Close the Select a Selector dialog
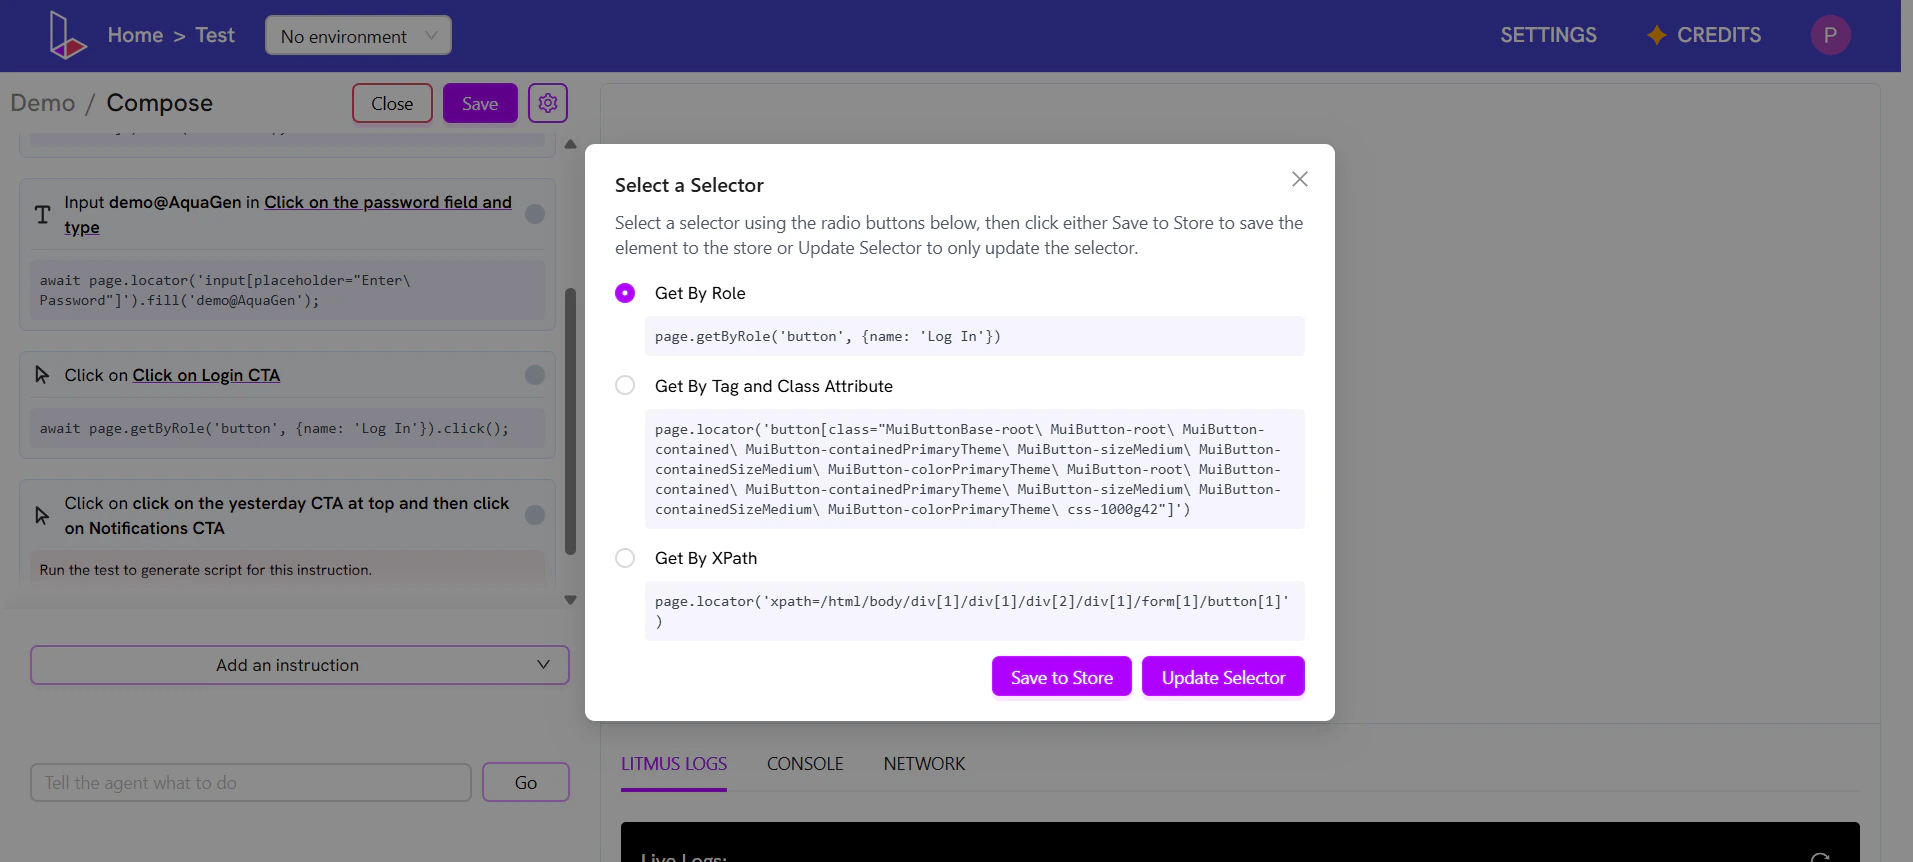 [x=1299, y=179]
